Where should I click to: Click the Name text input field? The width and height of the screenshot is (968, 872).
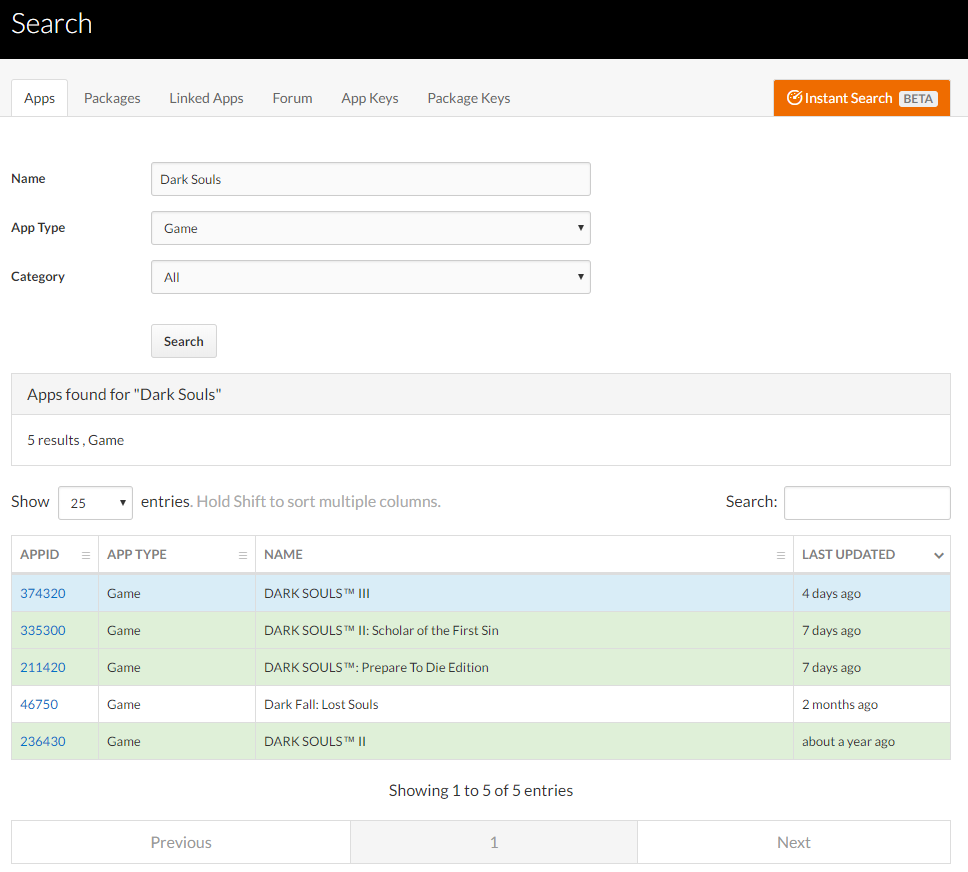coord(370,179)
